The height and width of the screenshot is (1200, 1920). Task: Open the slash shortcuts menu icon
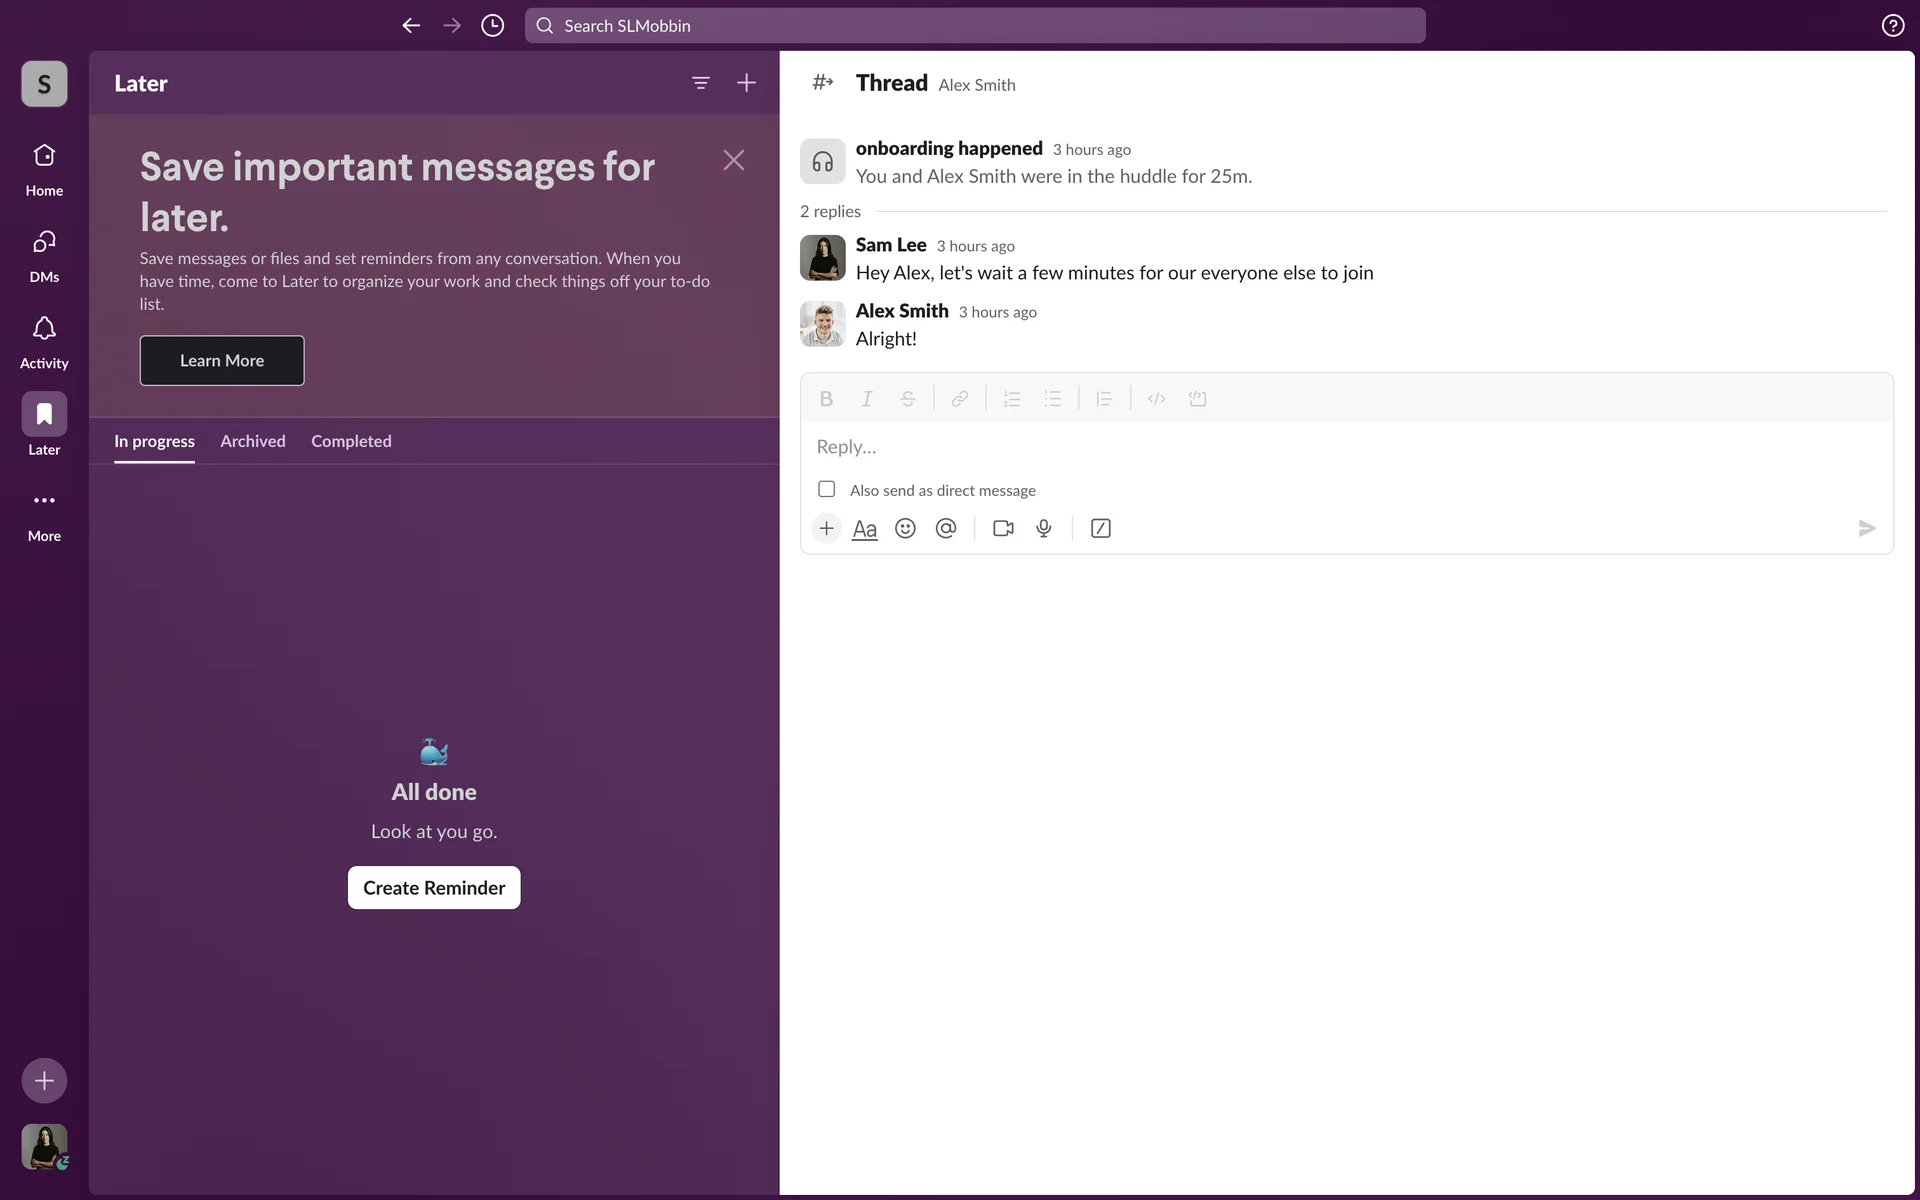[x=1100, y=528]
